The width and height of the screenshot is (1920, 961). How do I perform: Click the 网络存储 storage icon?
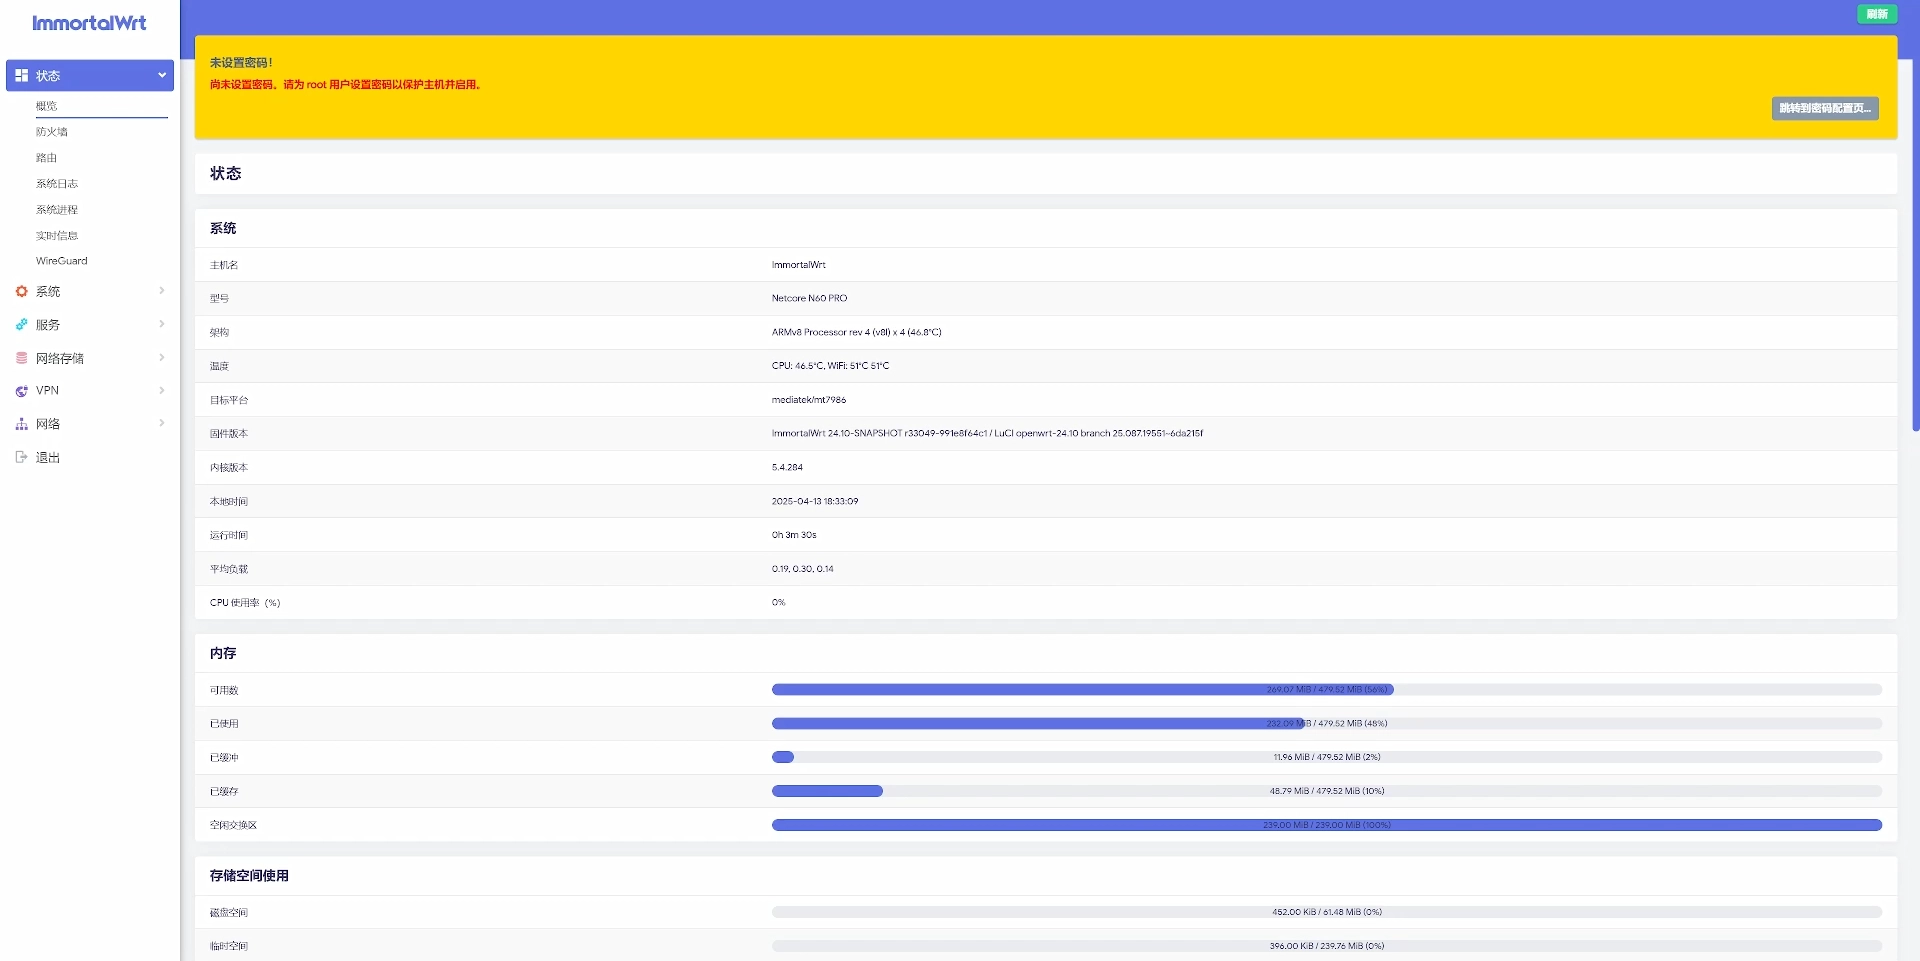click(21, 358)
